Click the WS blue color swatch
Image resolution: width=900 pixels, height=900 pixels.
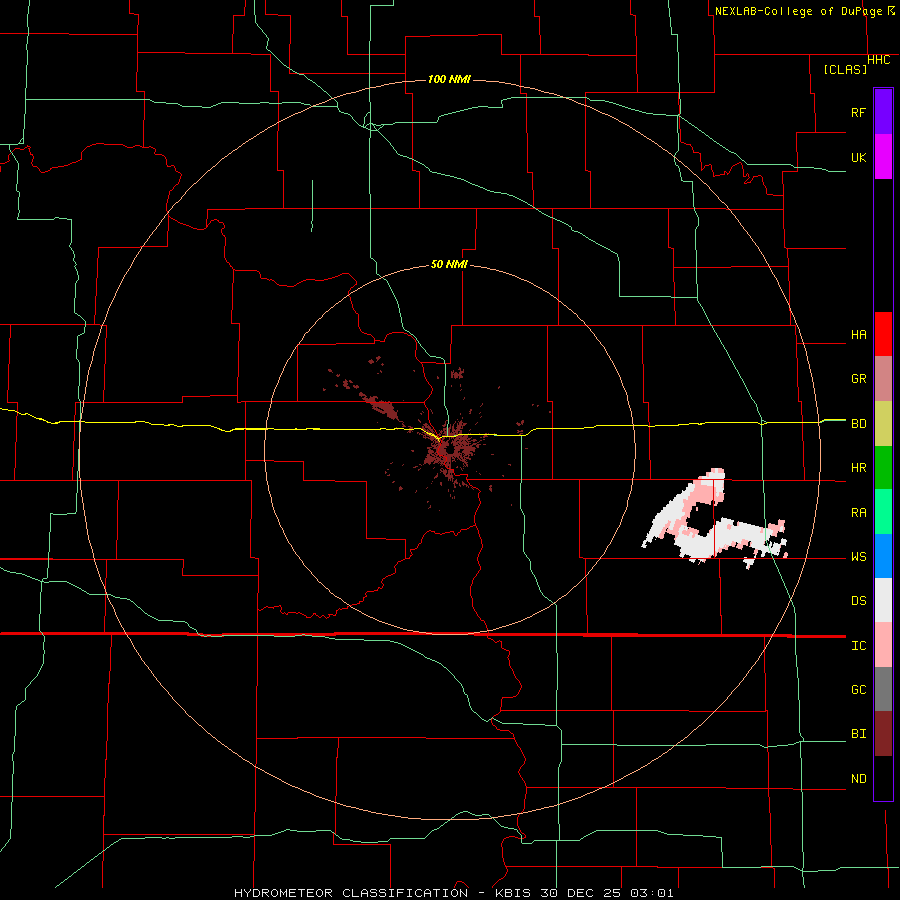pos(883,556)
